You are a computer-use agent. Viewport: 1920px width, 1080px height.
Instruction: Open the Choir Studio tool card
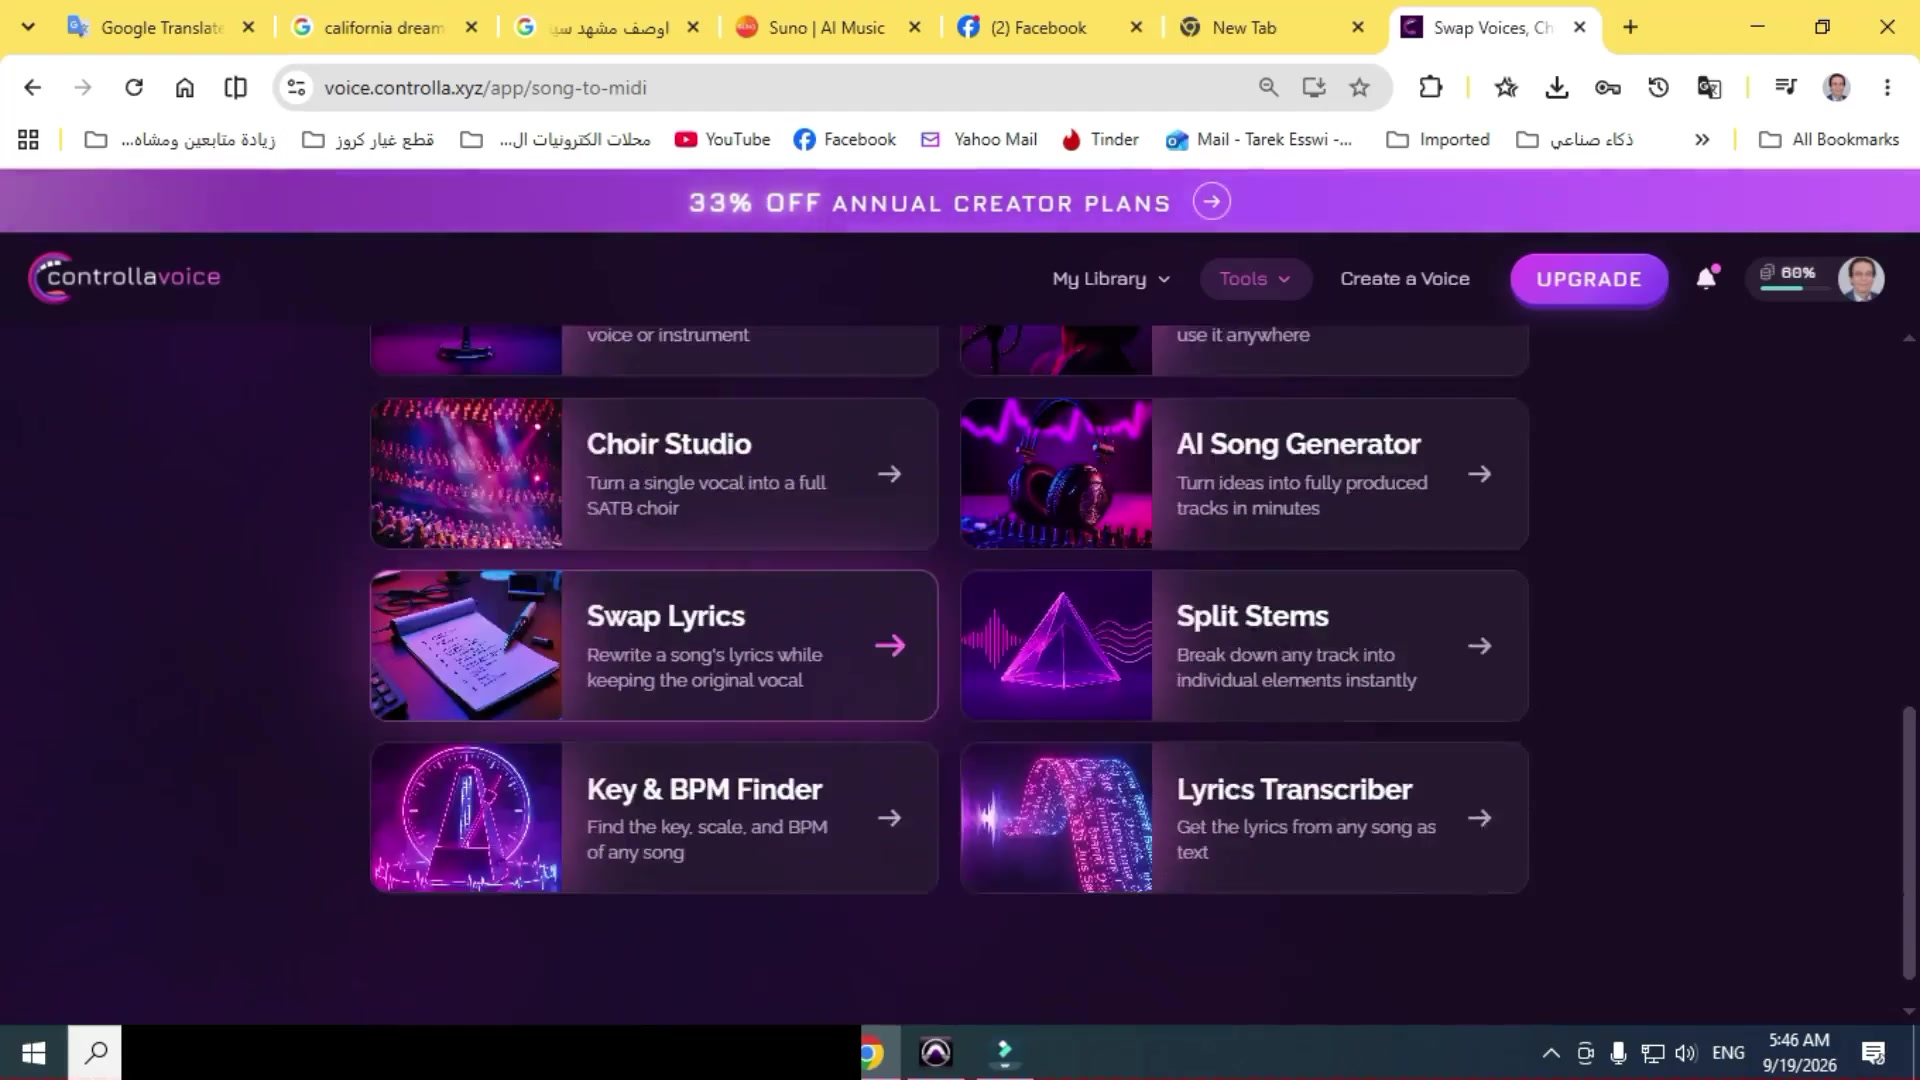point(654,474)
